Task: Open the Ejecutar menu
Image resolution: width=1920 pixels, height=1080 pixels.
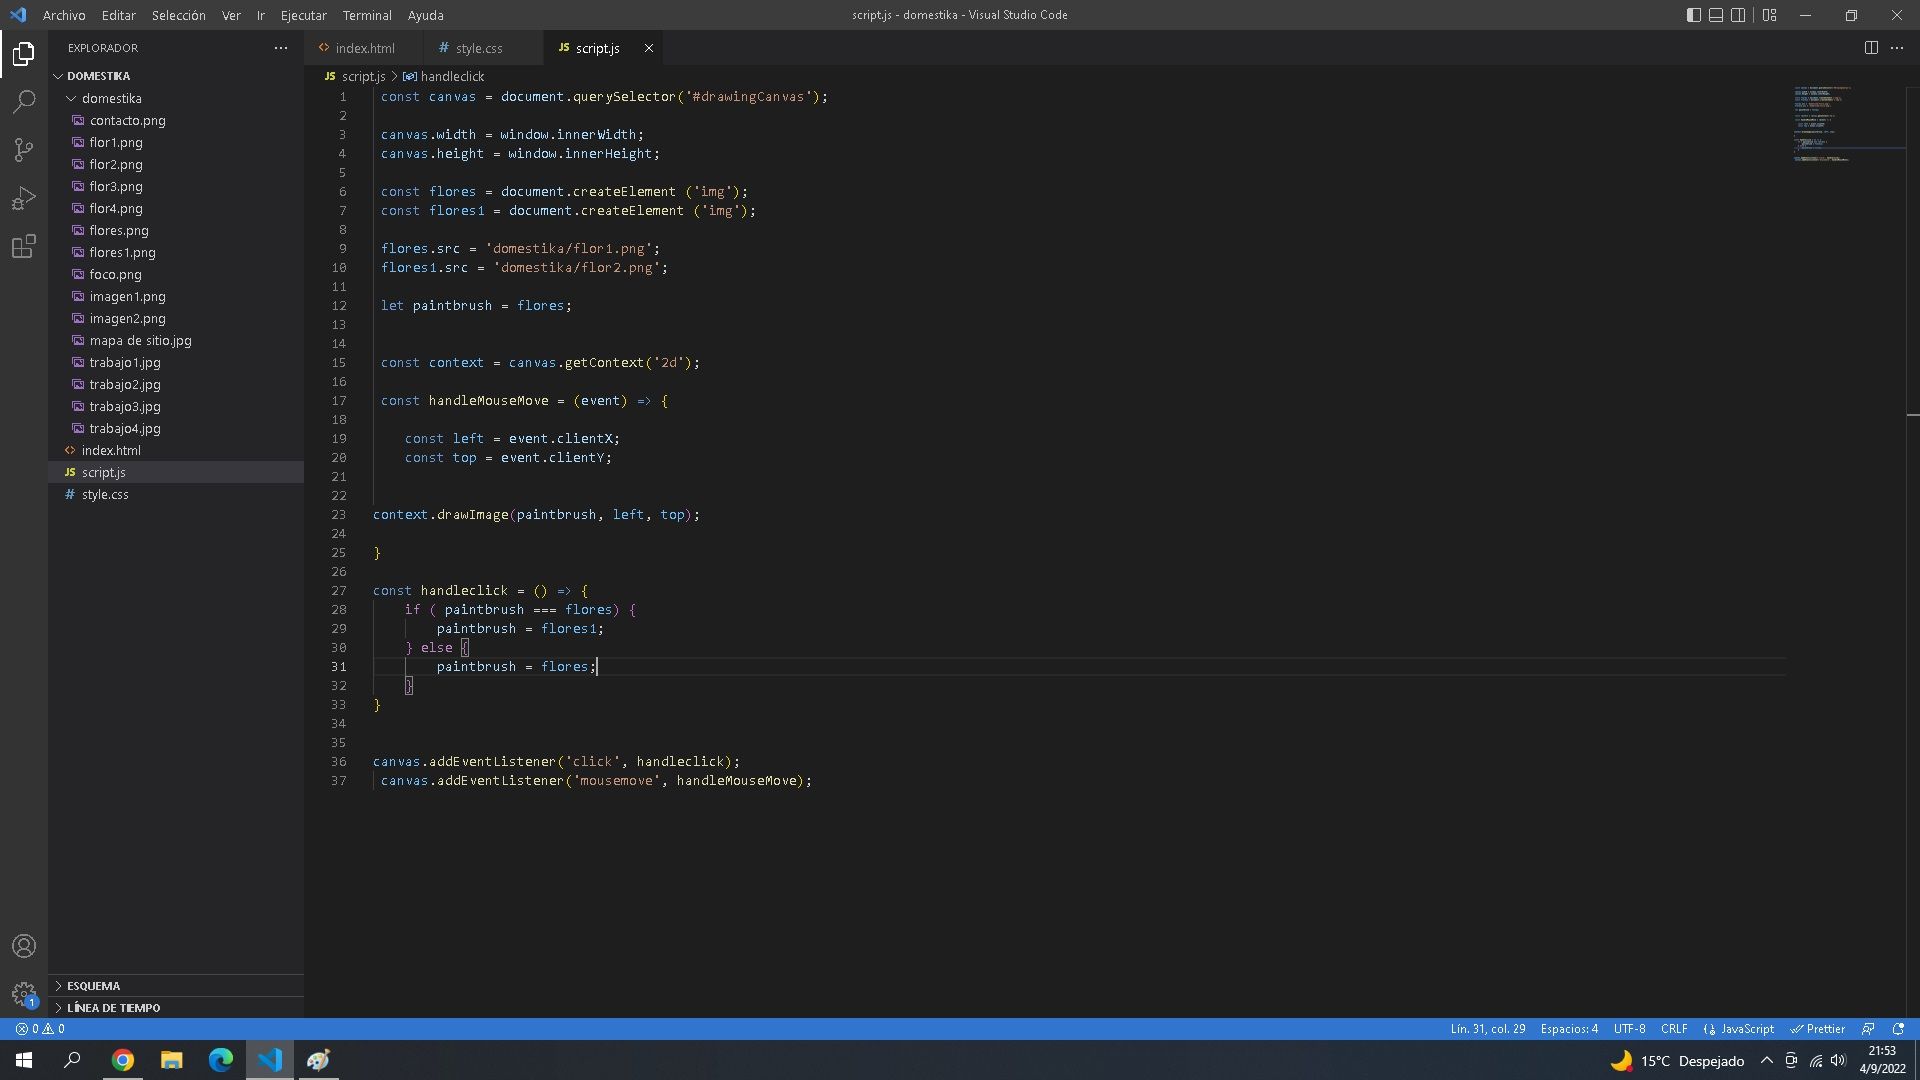Action: coord(303,15)
